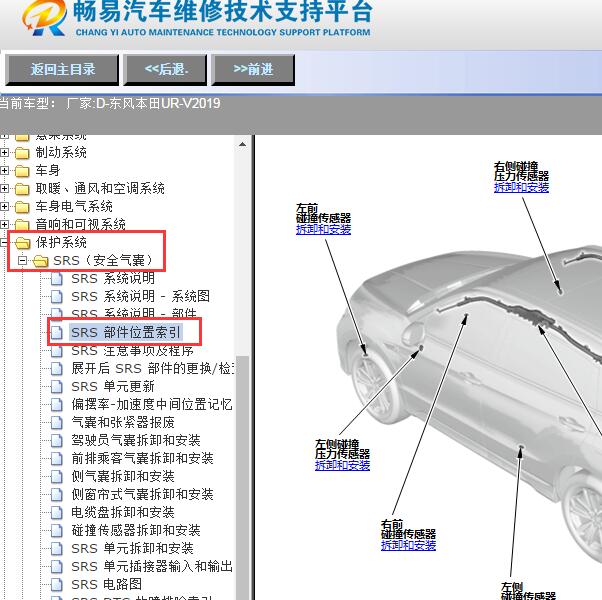Click page icon beside SRS 电路图
The width and height of the screenshot is (602, 600).
tap(57, 585)
